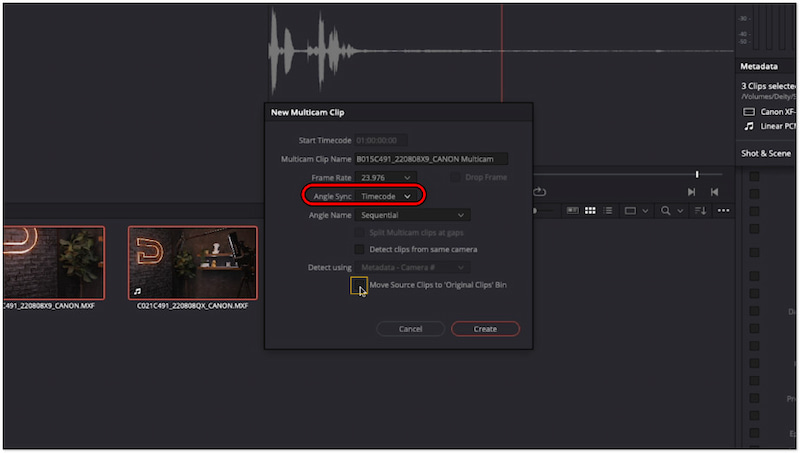Open the three-dot options menu

[x=724, y=211]
